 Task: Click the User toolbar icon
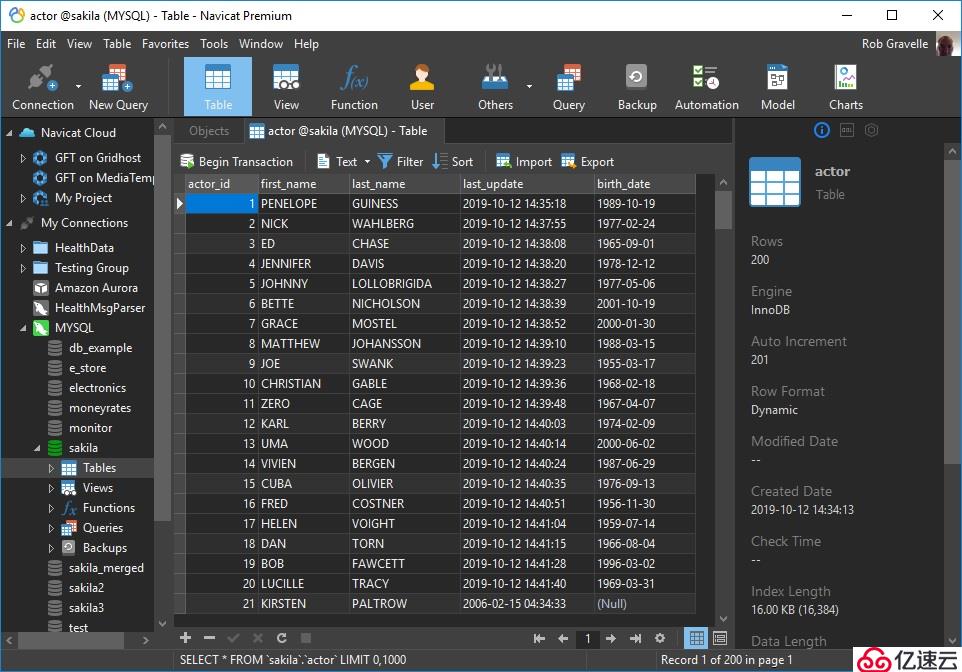coord(422,87)
